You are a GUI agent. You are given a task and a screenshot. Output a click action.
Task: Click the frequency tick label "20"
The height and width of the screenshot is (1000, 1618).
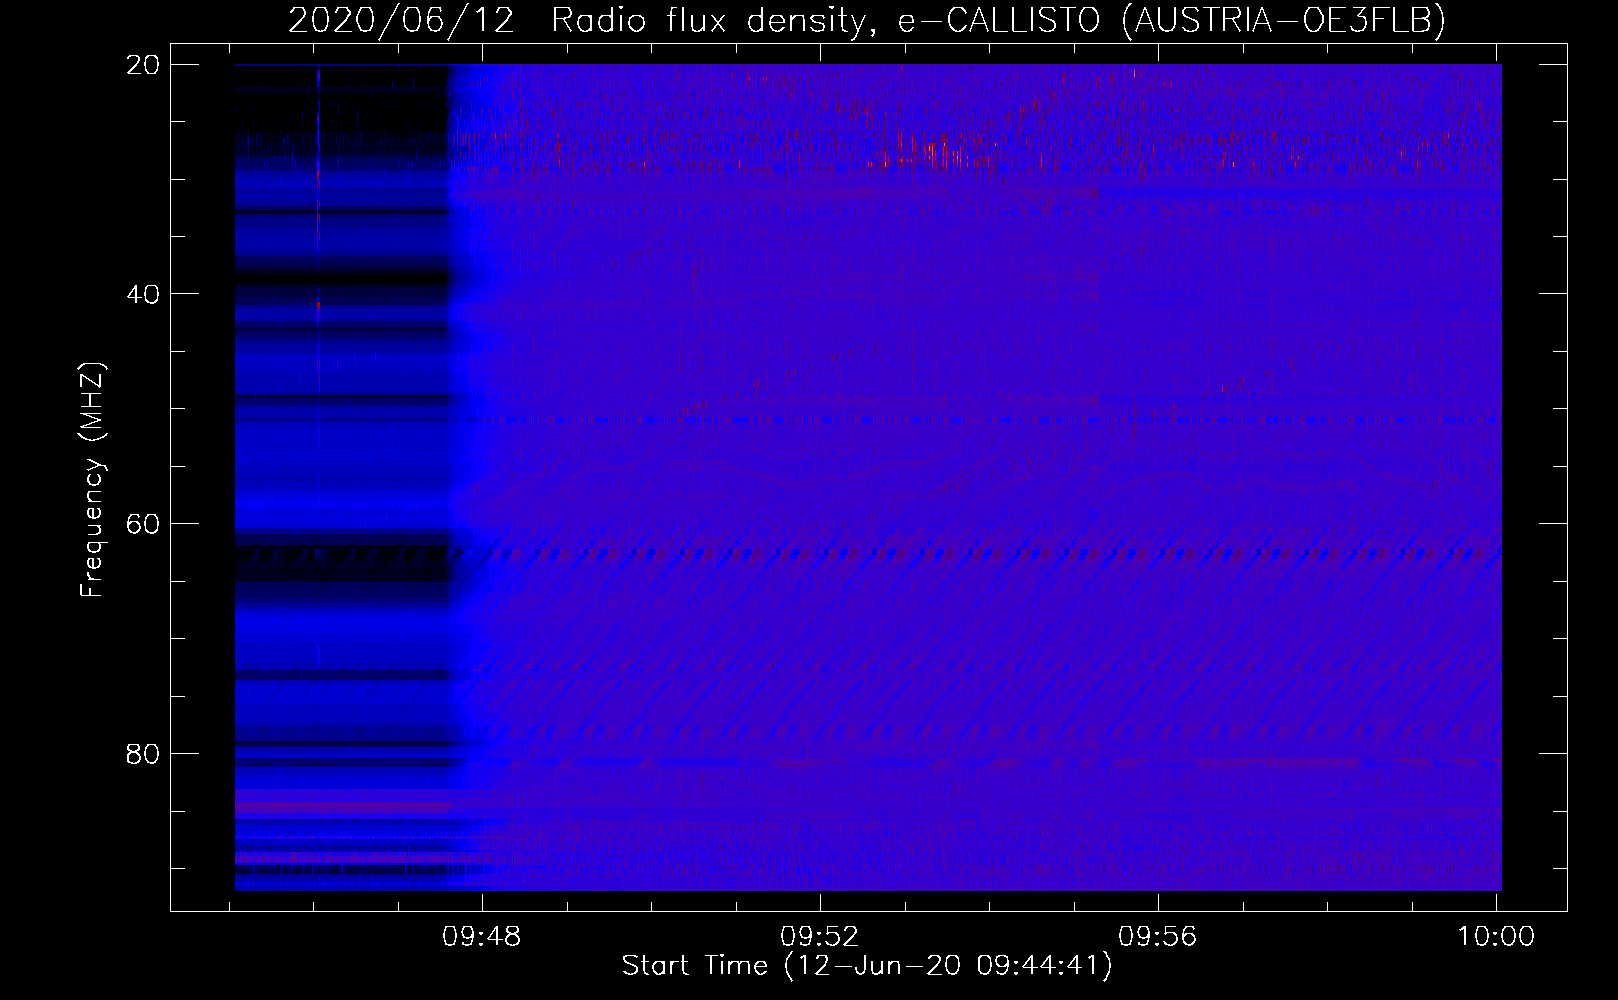[142, 65]
